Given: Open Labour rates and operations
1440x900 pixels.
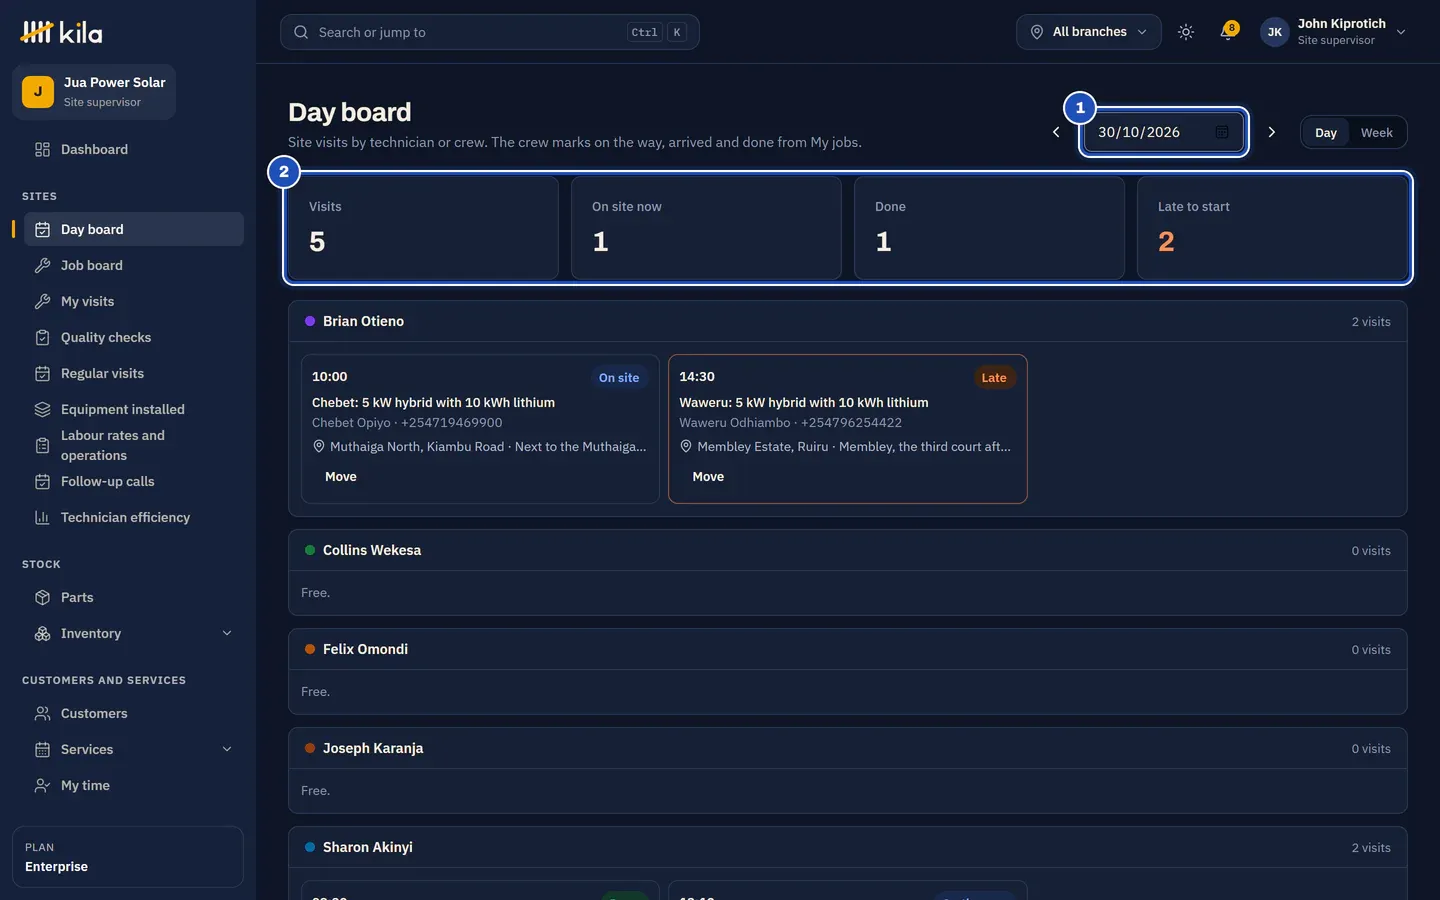Looking at the screenshot, I should click(x=133, y=445).
